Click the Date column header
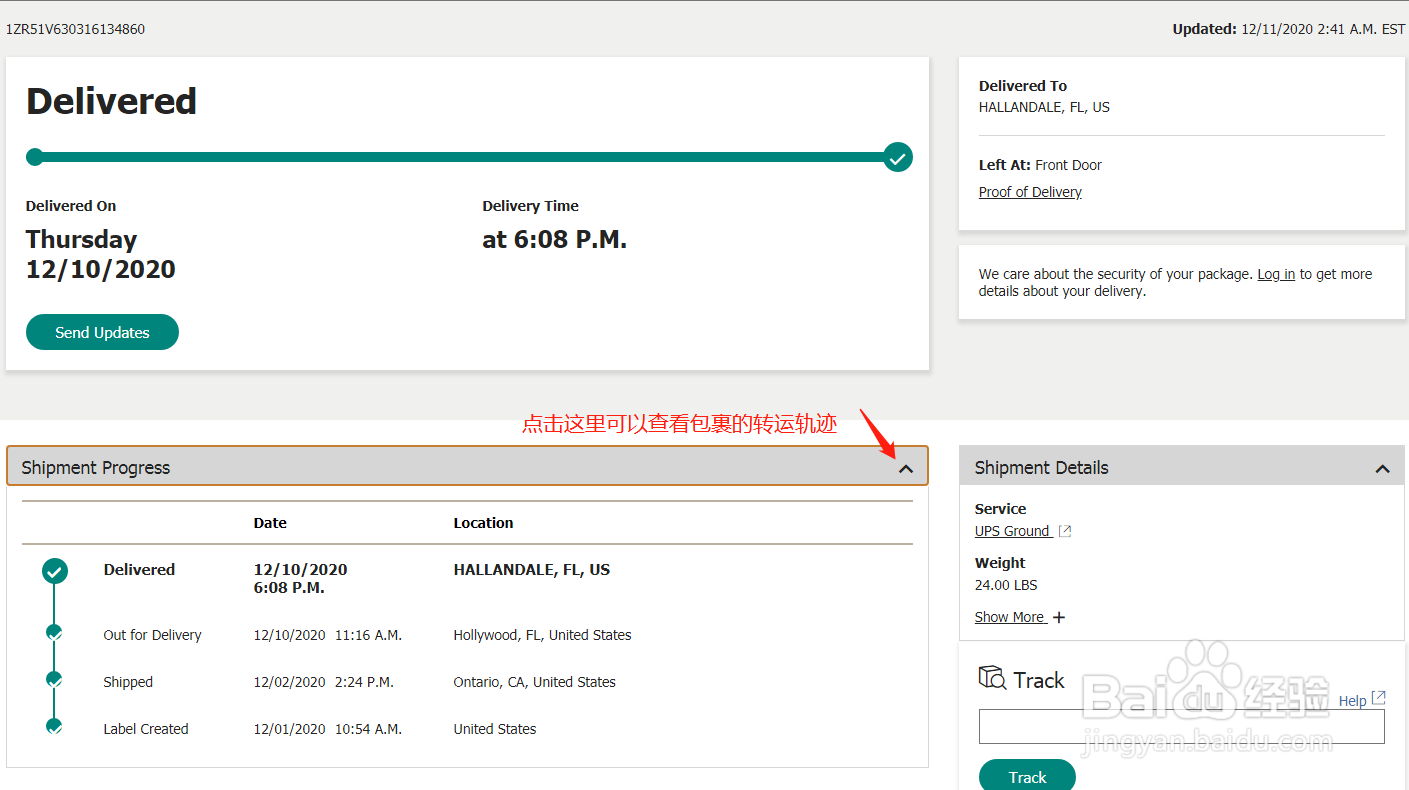Screen dimensions: 1409x790 coord(270,523)
